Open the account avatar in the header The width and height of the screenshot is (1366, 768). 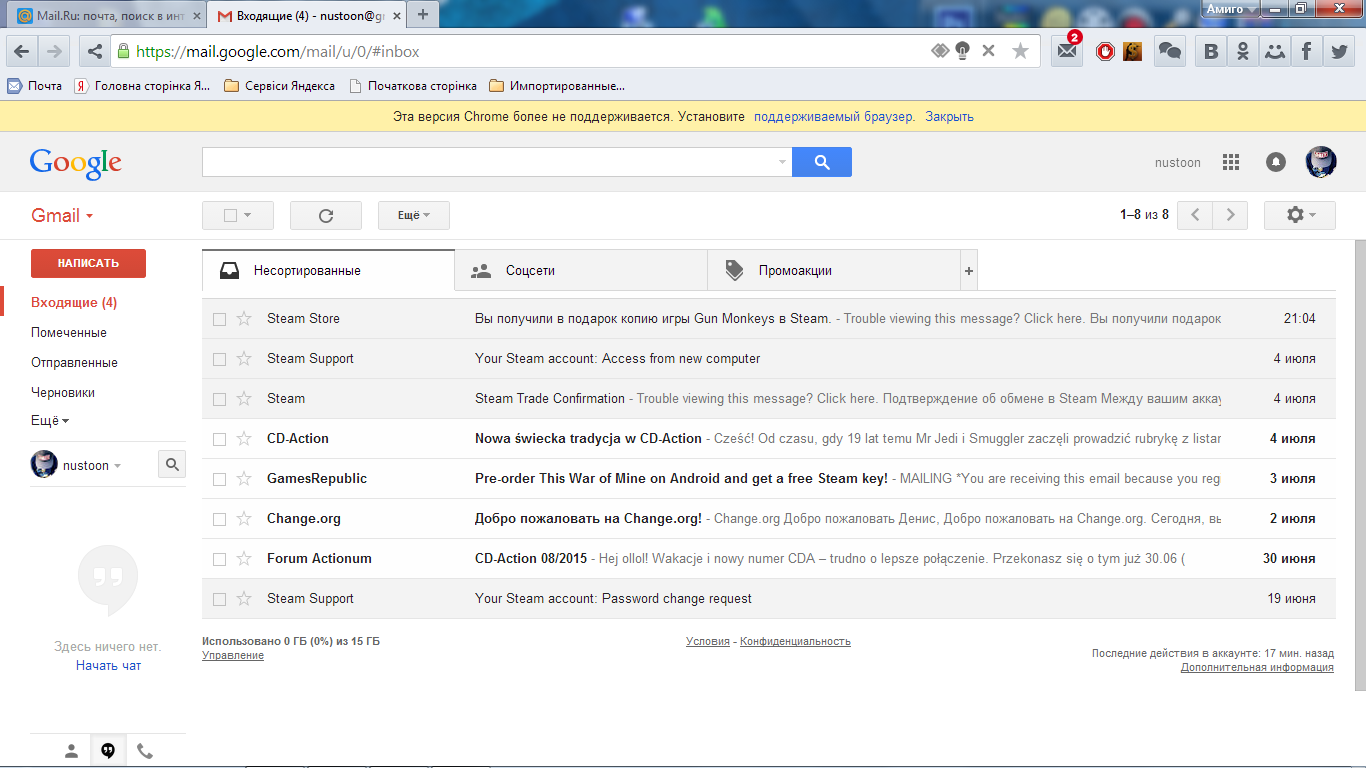tap(1321, 162)
